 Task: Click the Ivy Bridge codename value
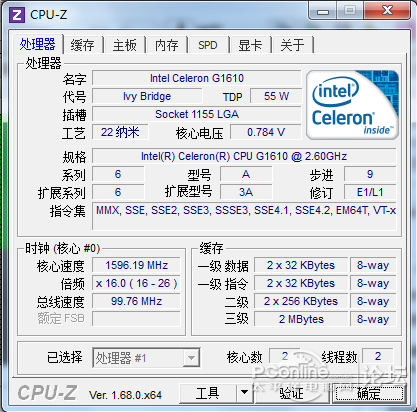pyautogui.click(x=147, y=96)
